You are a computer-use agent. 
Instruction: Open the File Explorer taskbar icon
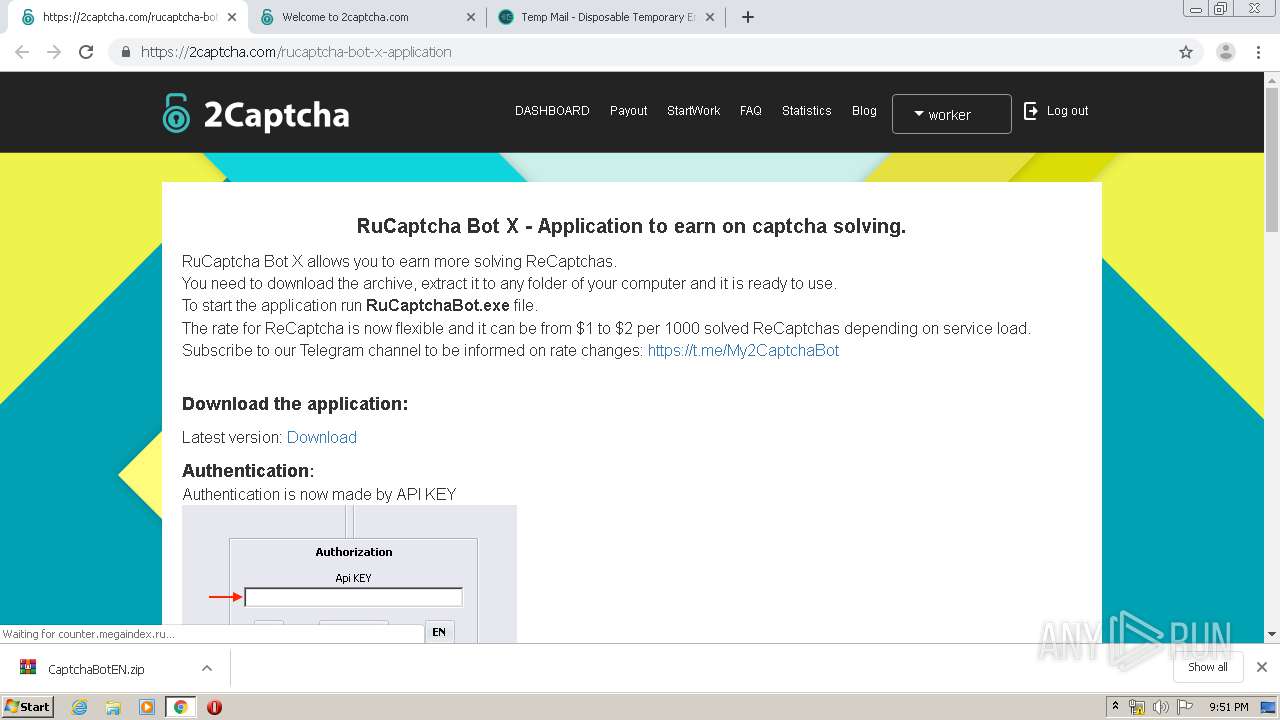[113, 707]
